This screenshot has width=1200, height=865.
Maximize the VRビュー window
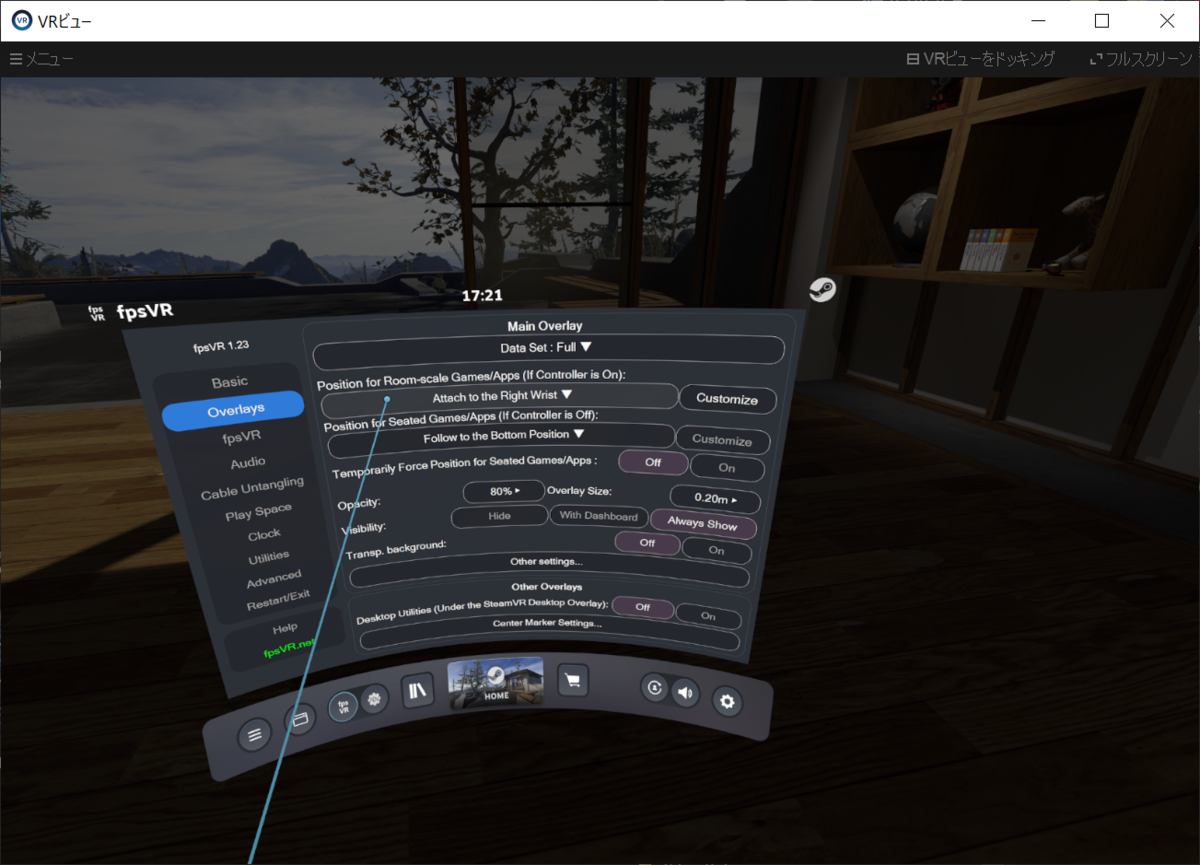[1102, 20]
